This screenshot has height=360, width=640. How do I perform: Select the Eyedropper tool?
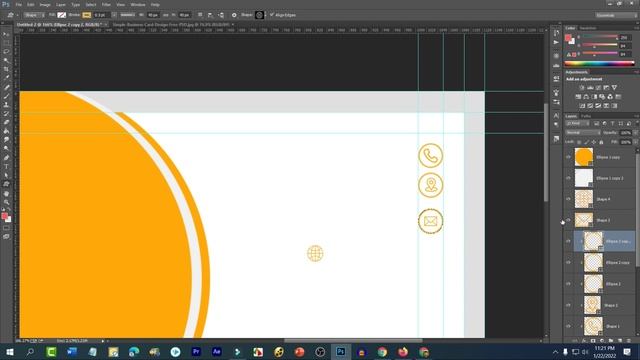(6, 78)
